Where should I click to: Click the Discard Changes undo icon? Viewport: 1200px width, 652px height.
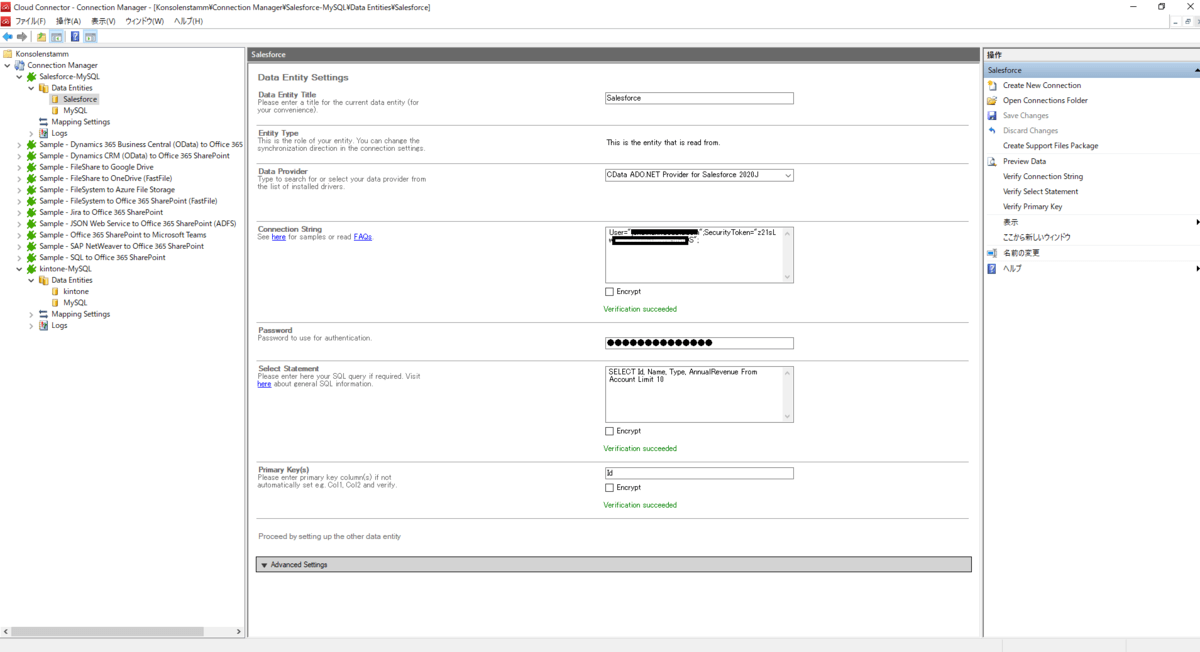click(992, 130)
